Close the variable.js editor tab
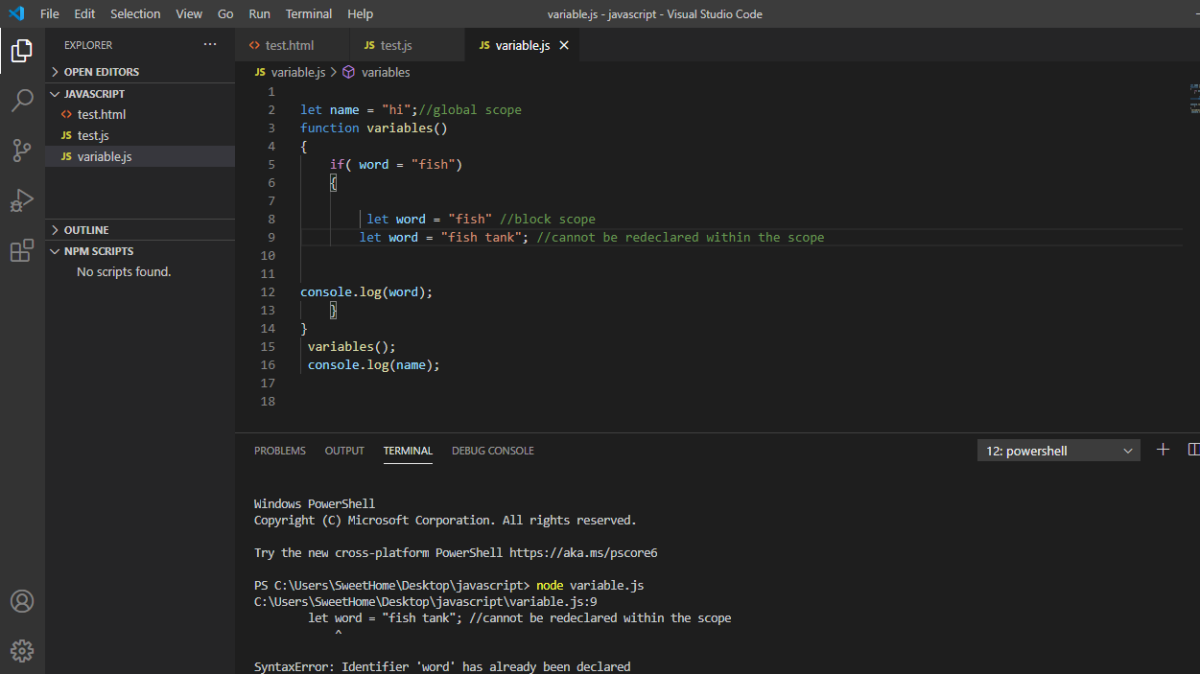Image resolution: width=1200 pixels, height=674 pixels. point(562,44)
